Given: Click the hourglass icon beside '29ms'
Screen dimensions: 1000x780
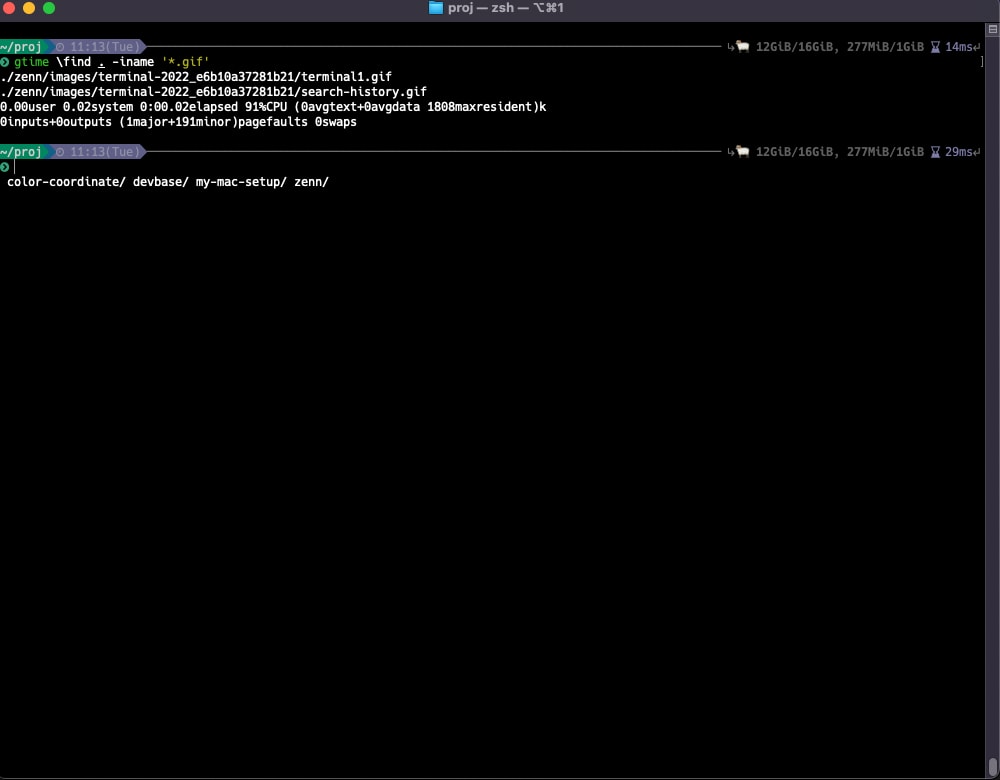Looking at the screenshot, I should point(935,152).
